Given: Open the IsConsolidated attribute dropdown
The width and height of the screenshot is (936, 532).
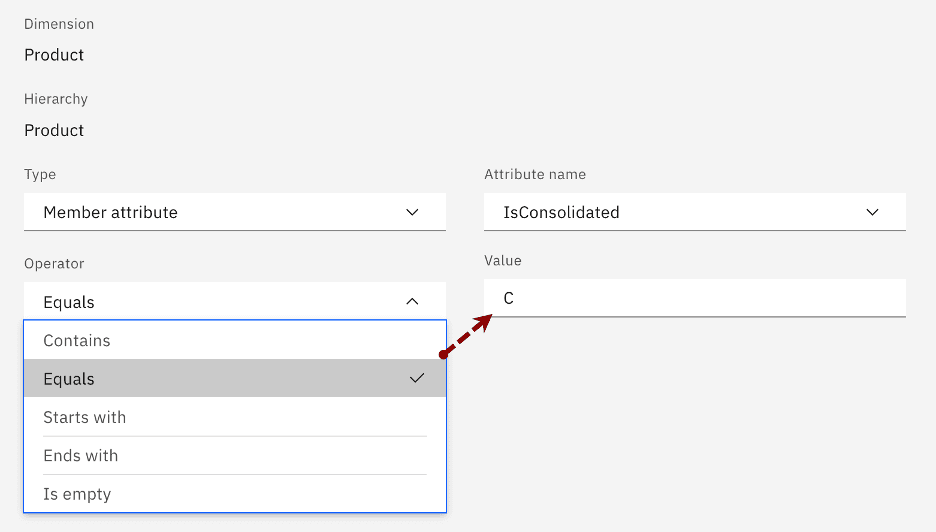Looking at the screenshot, I should (x=694, y=212).
